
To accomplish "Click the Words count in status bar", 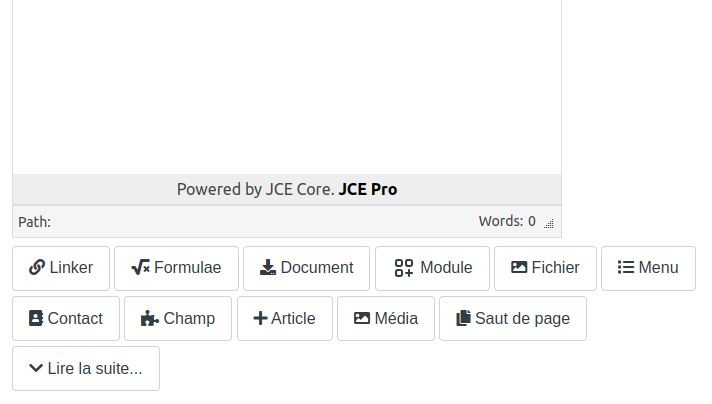I will coord(507,221).
